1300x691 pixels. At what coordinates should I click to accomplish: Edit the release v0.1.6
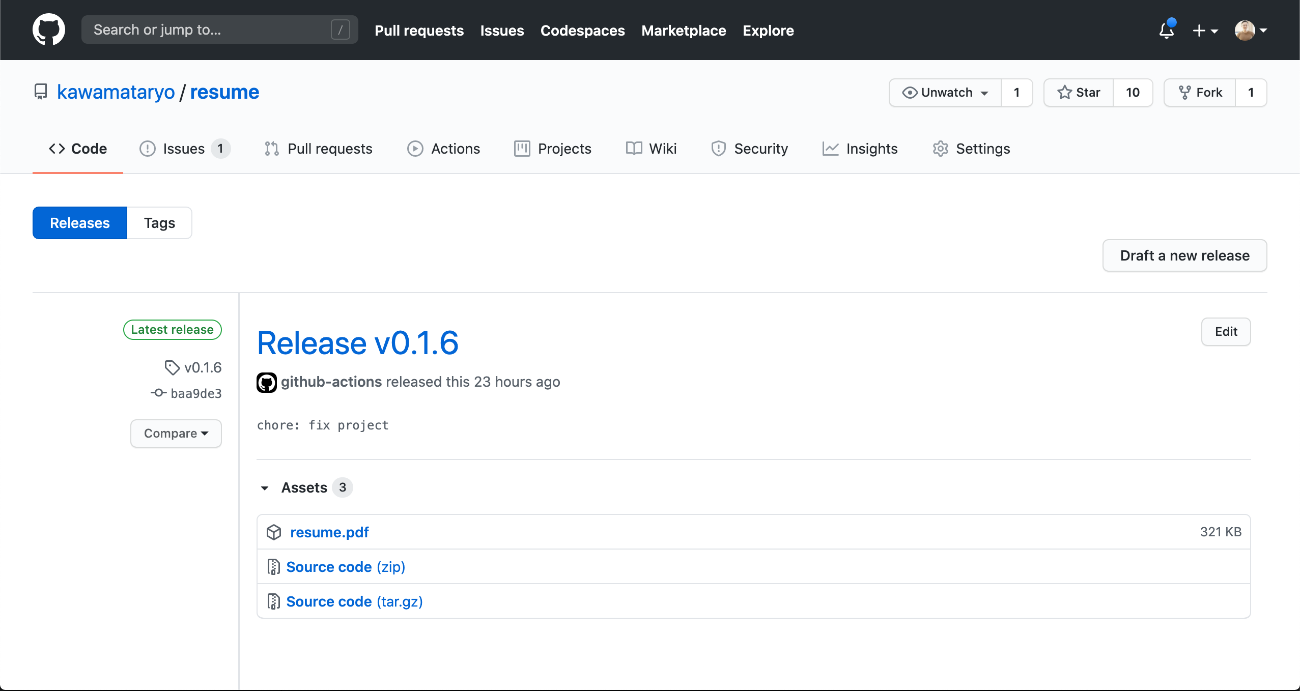[x=1226, y=332]
